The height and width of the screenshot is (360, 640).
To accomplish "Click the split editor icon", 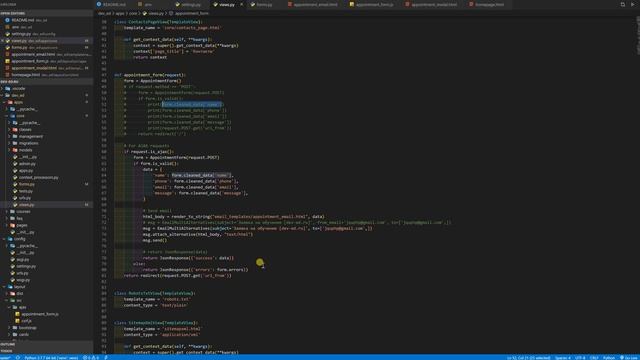I will tap(623, 4).
